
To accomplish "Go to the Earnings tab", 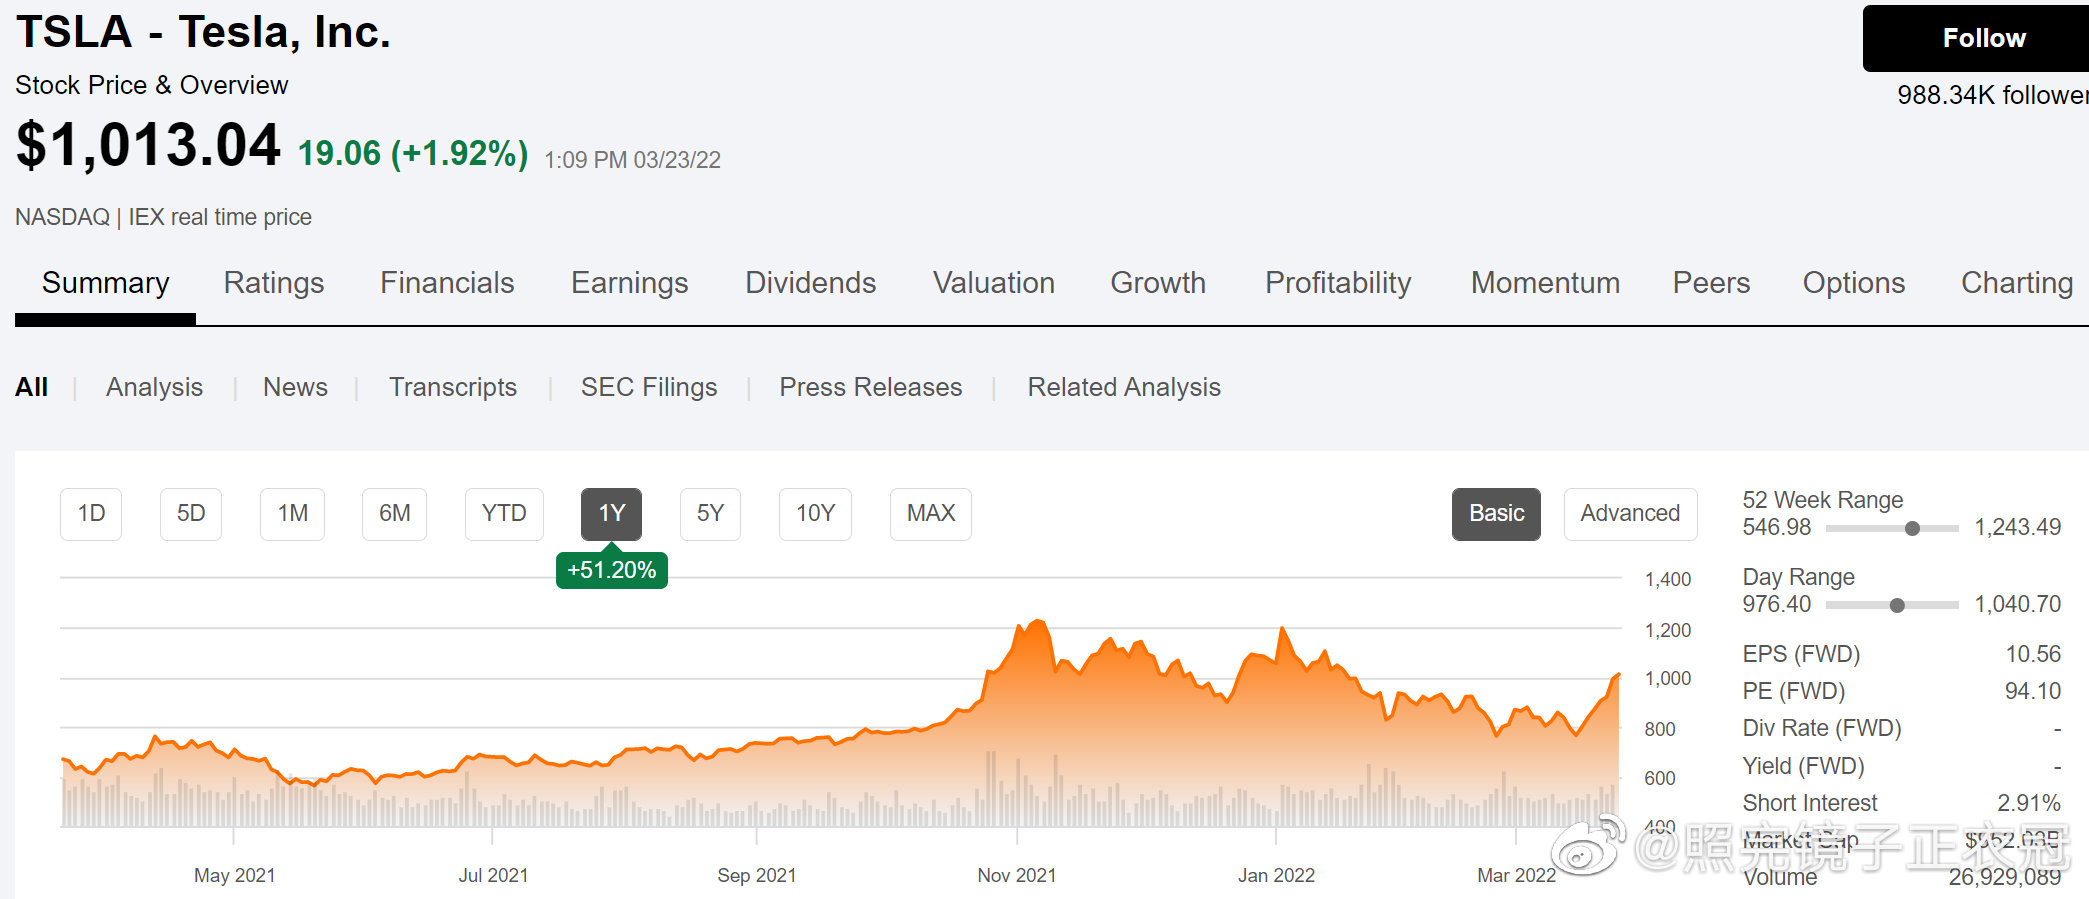I will (630, 283).
